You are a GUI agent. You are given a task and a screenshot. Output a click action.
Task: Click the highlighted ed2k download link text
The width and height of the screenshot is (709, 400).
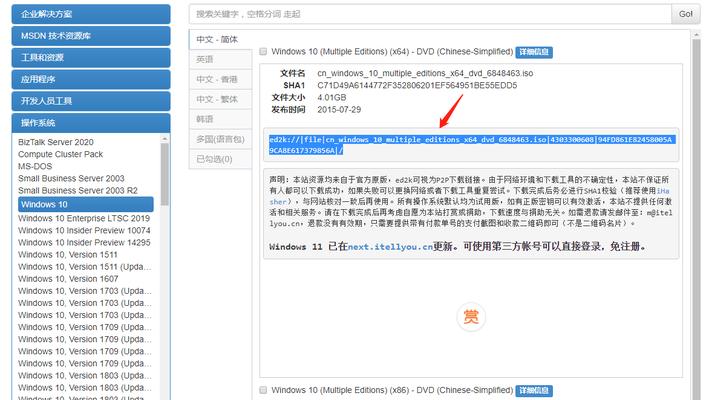[471, 145]
